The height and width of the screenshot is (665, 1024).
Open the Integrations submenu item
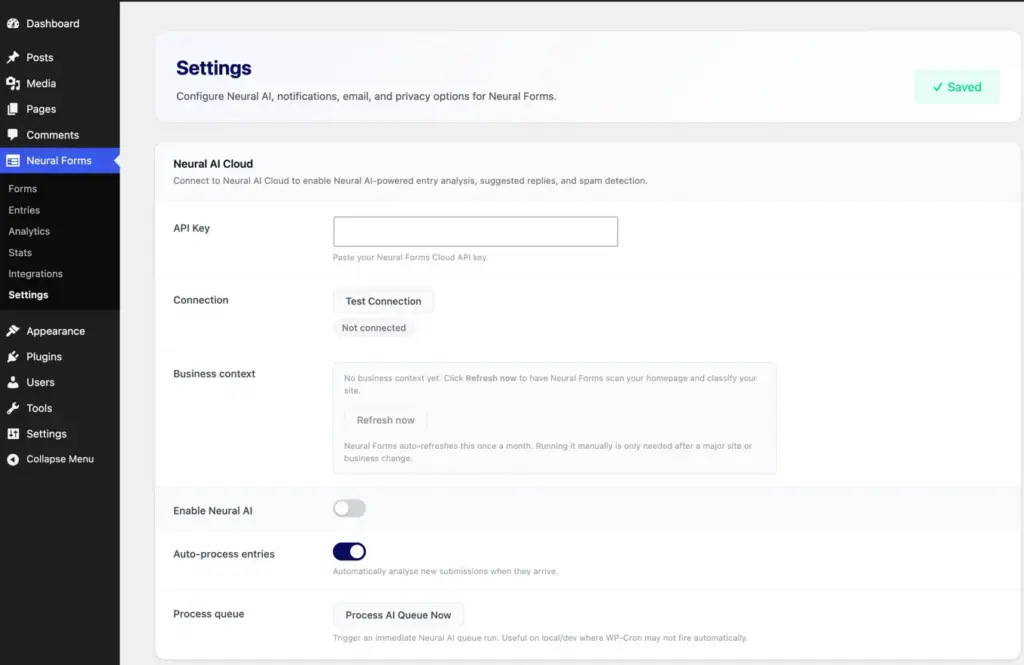pyautogui.click(x=36, y=274)
